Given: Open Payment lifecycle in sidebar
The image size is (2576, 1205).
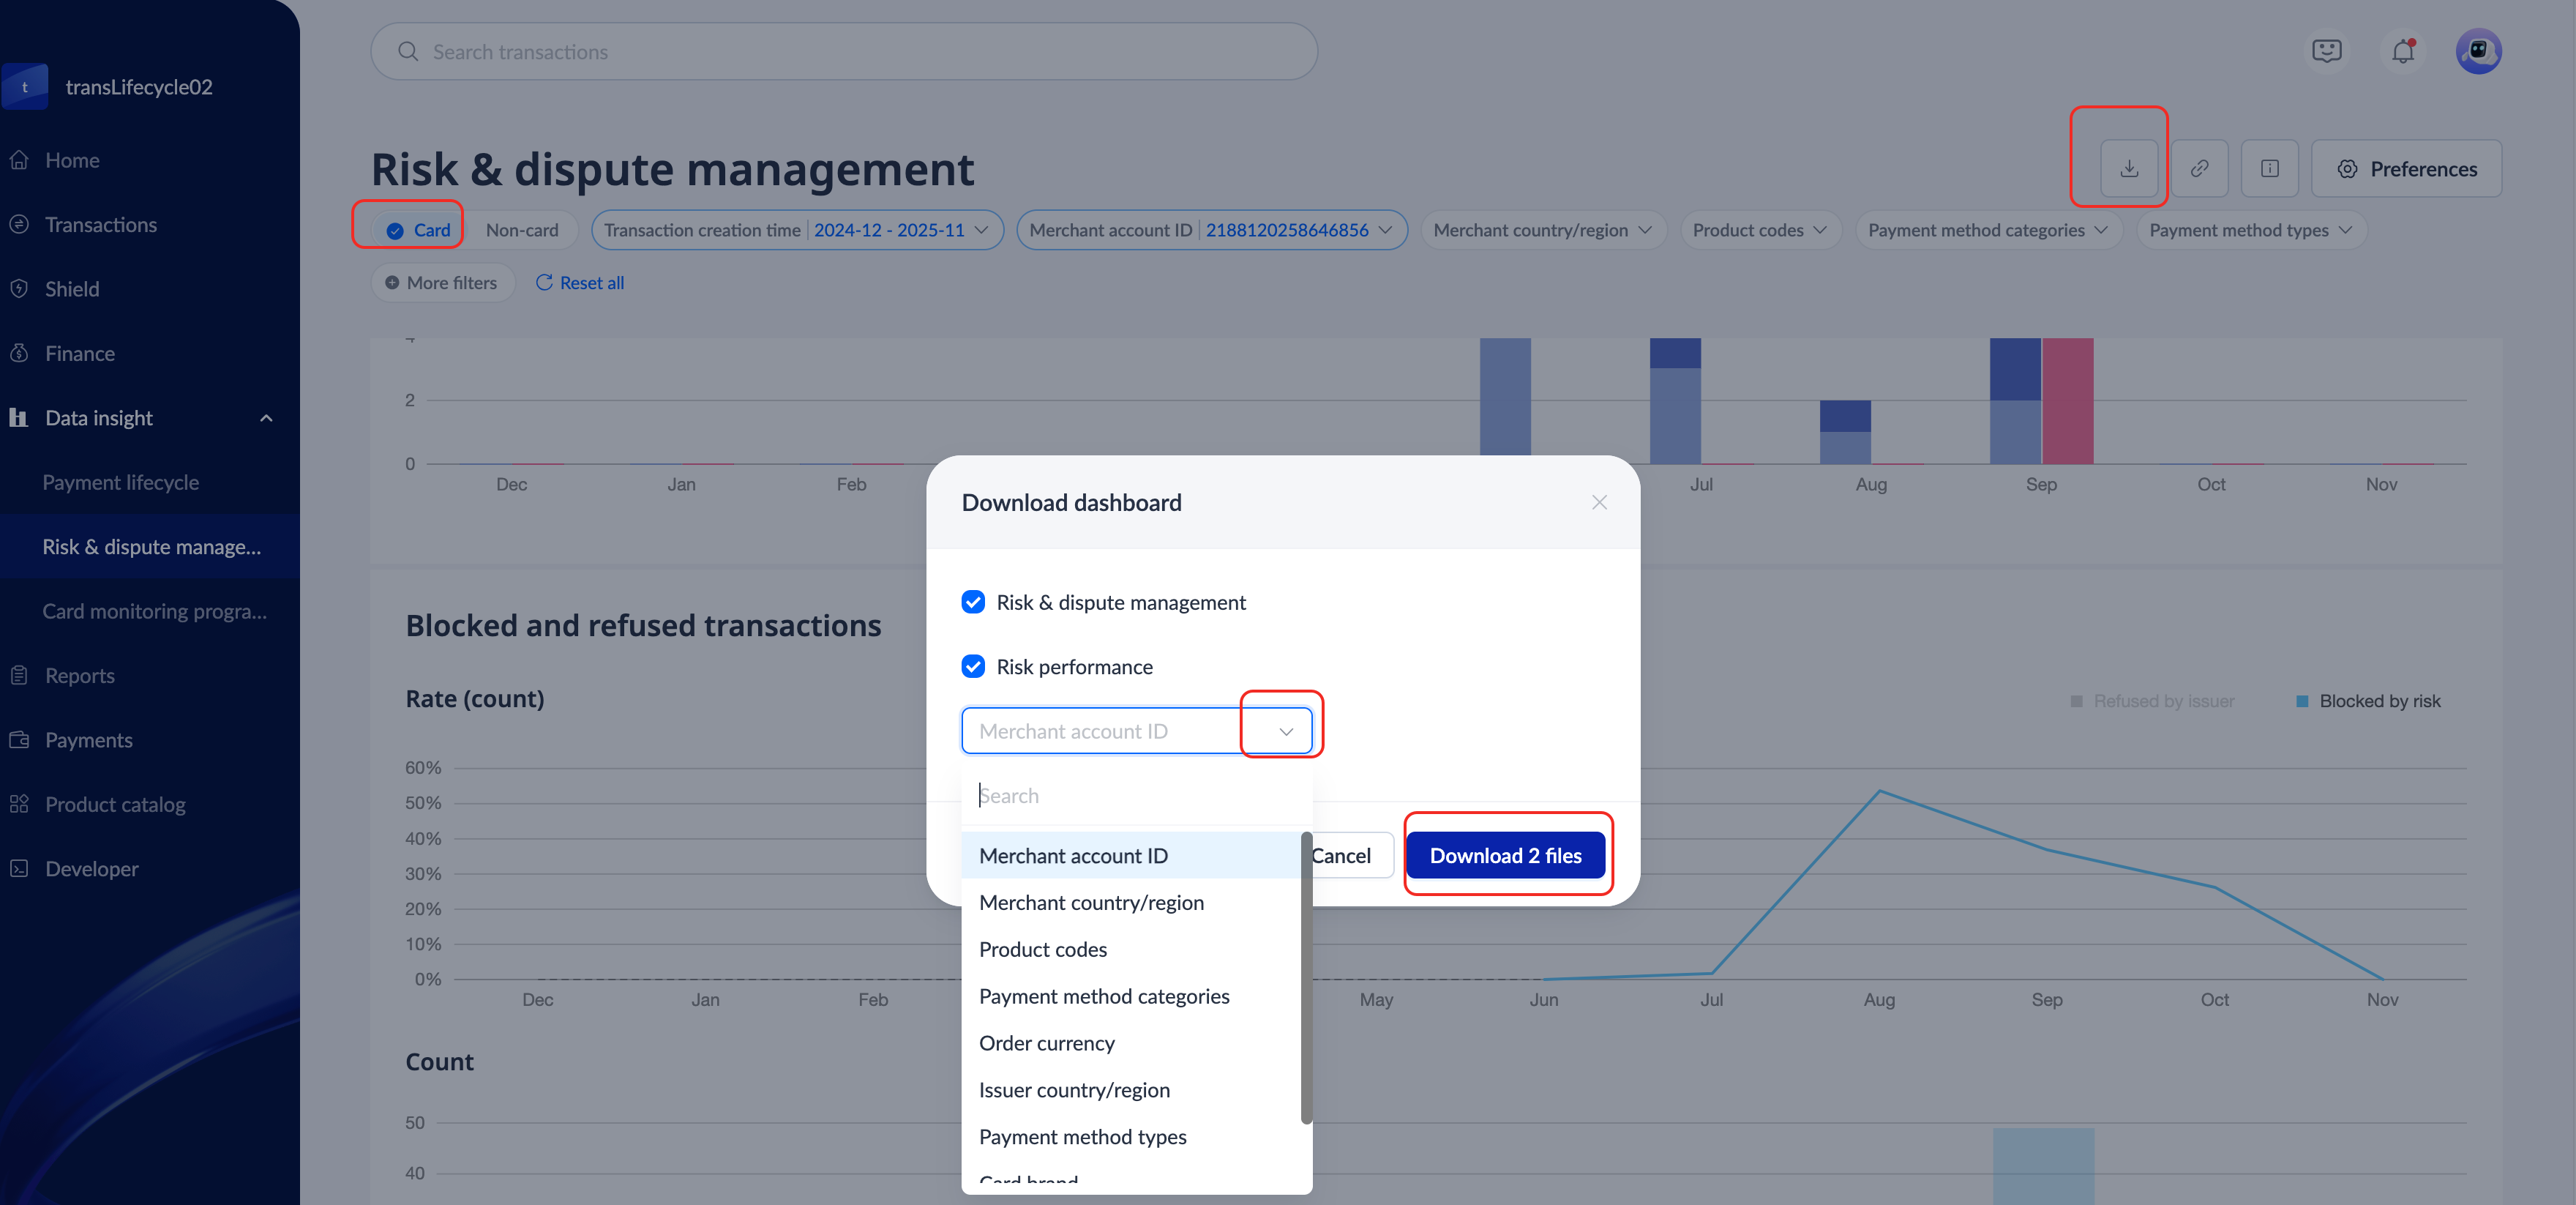Looking at the screenshot, I should pos(120,482).
